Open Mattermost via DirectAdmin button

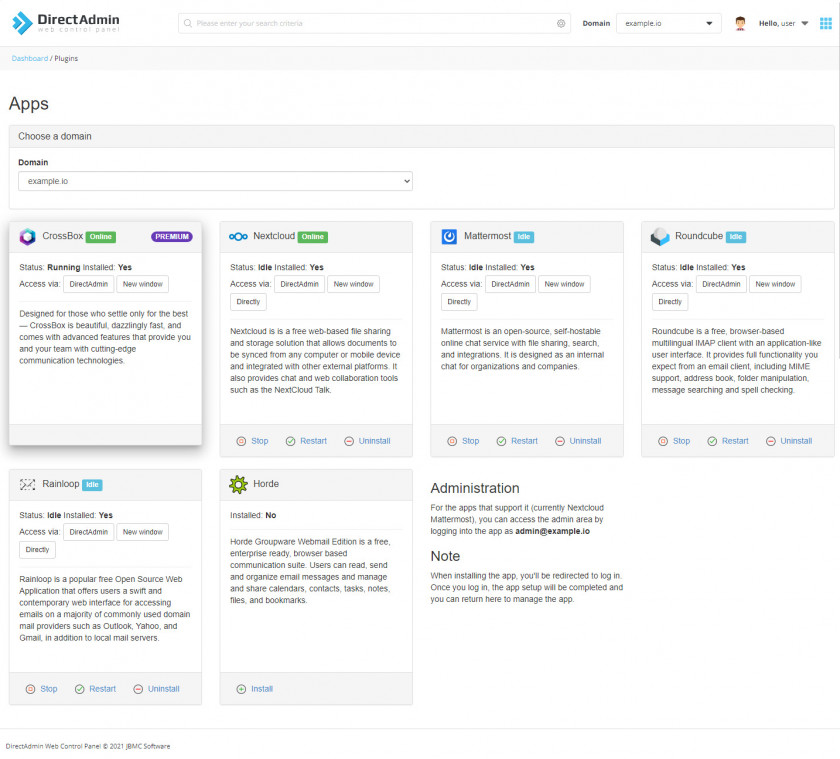[x=510, y=284]
